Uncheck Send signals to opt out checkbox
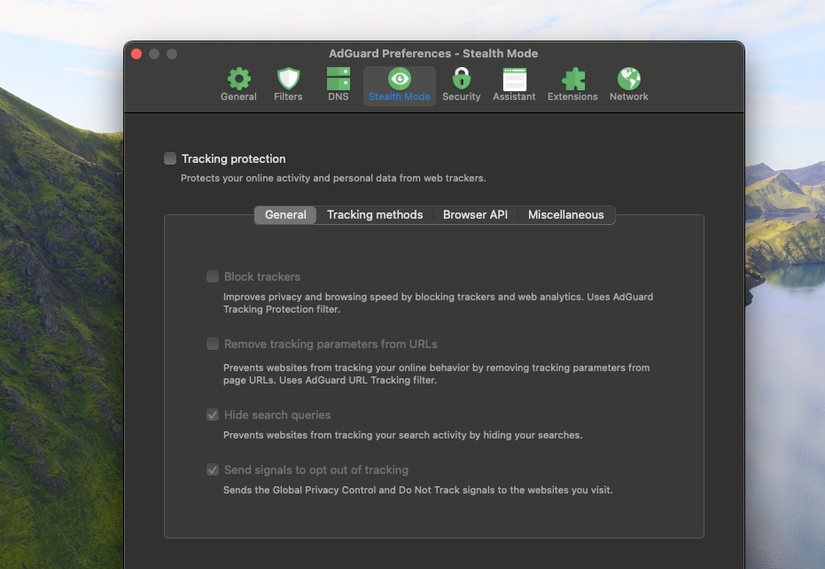Viewport: 825px width, 569px height. point(213,470)
